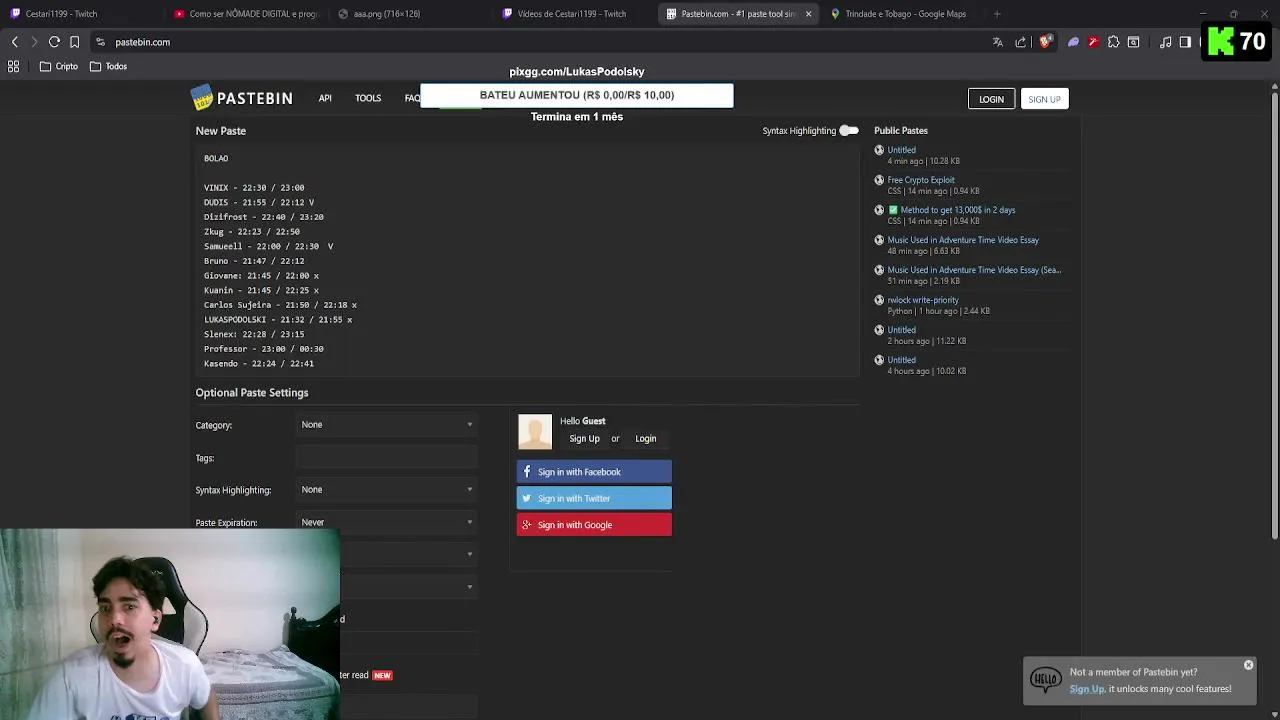Click the BATEU AUMENTOU donation progress bar
The image size is (1280, 720).
(577, 95)
